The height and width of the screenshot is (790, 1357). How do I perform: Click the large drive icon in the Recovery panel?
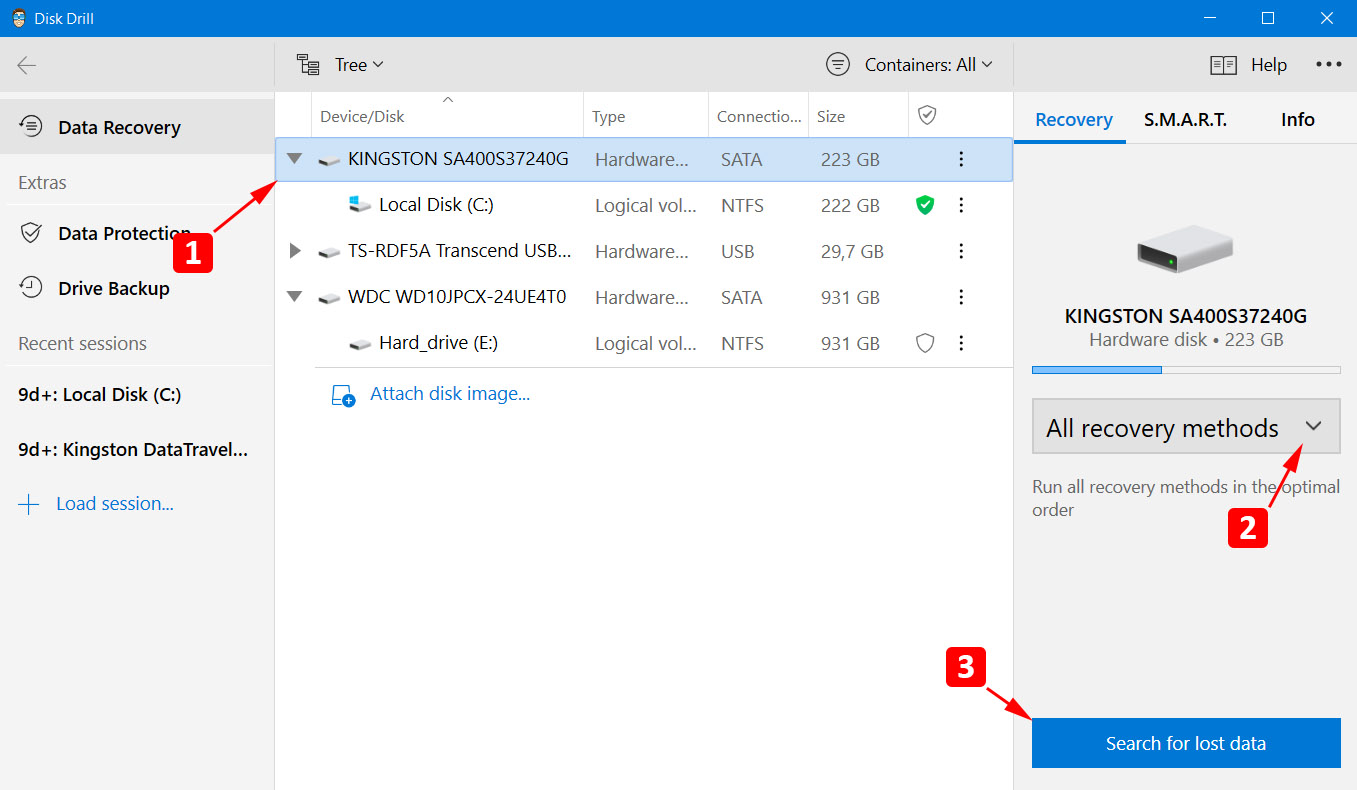(x=1185, y=248)
